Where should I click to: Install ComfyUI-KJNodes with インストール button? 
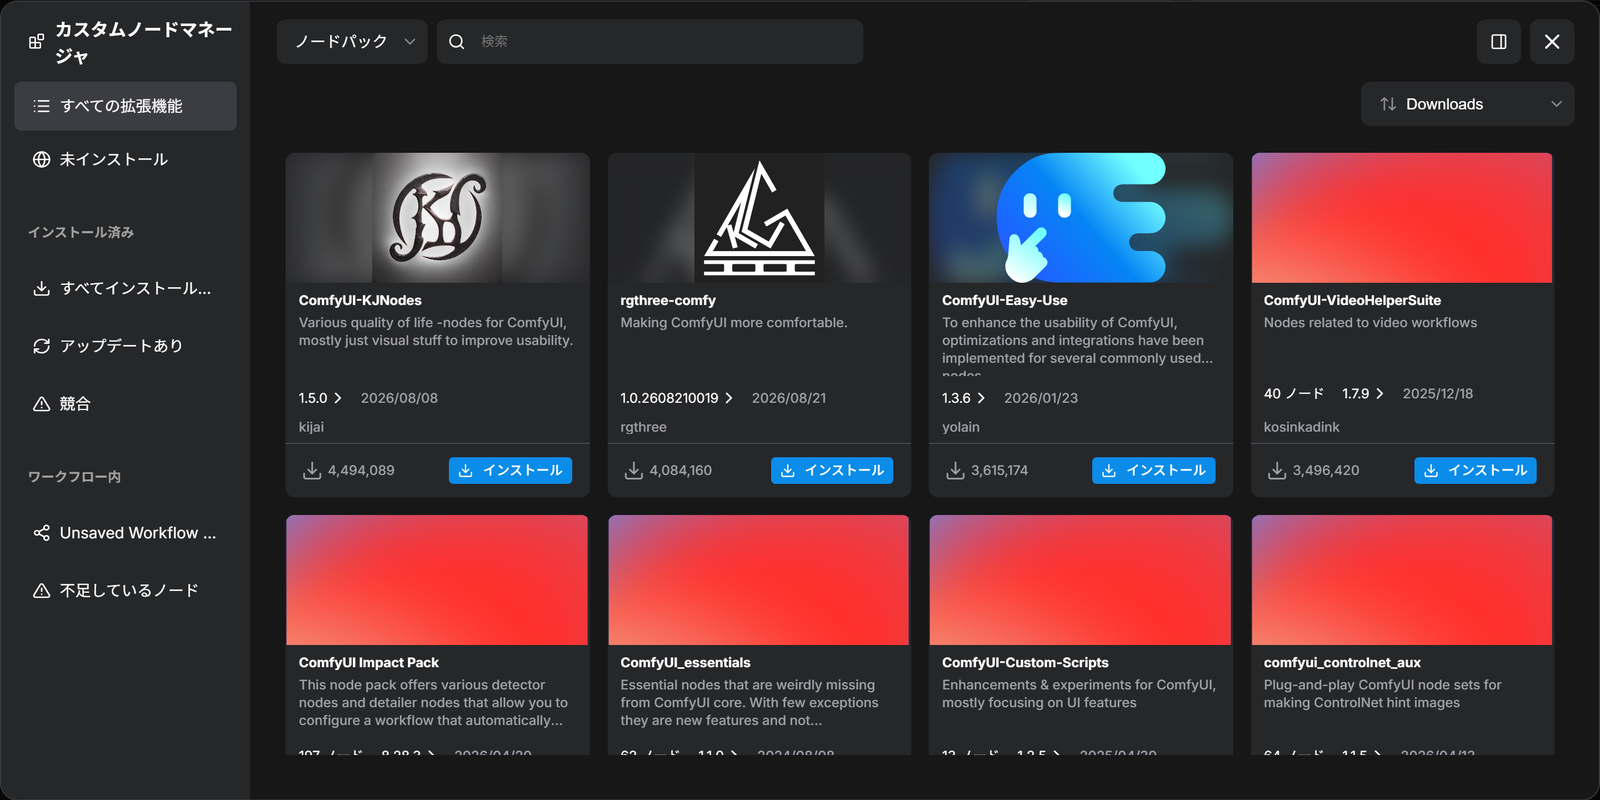click(510, 470)
